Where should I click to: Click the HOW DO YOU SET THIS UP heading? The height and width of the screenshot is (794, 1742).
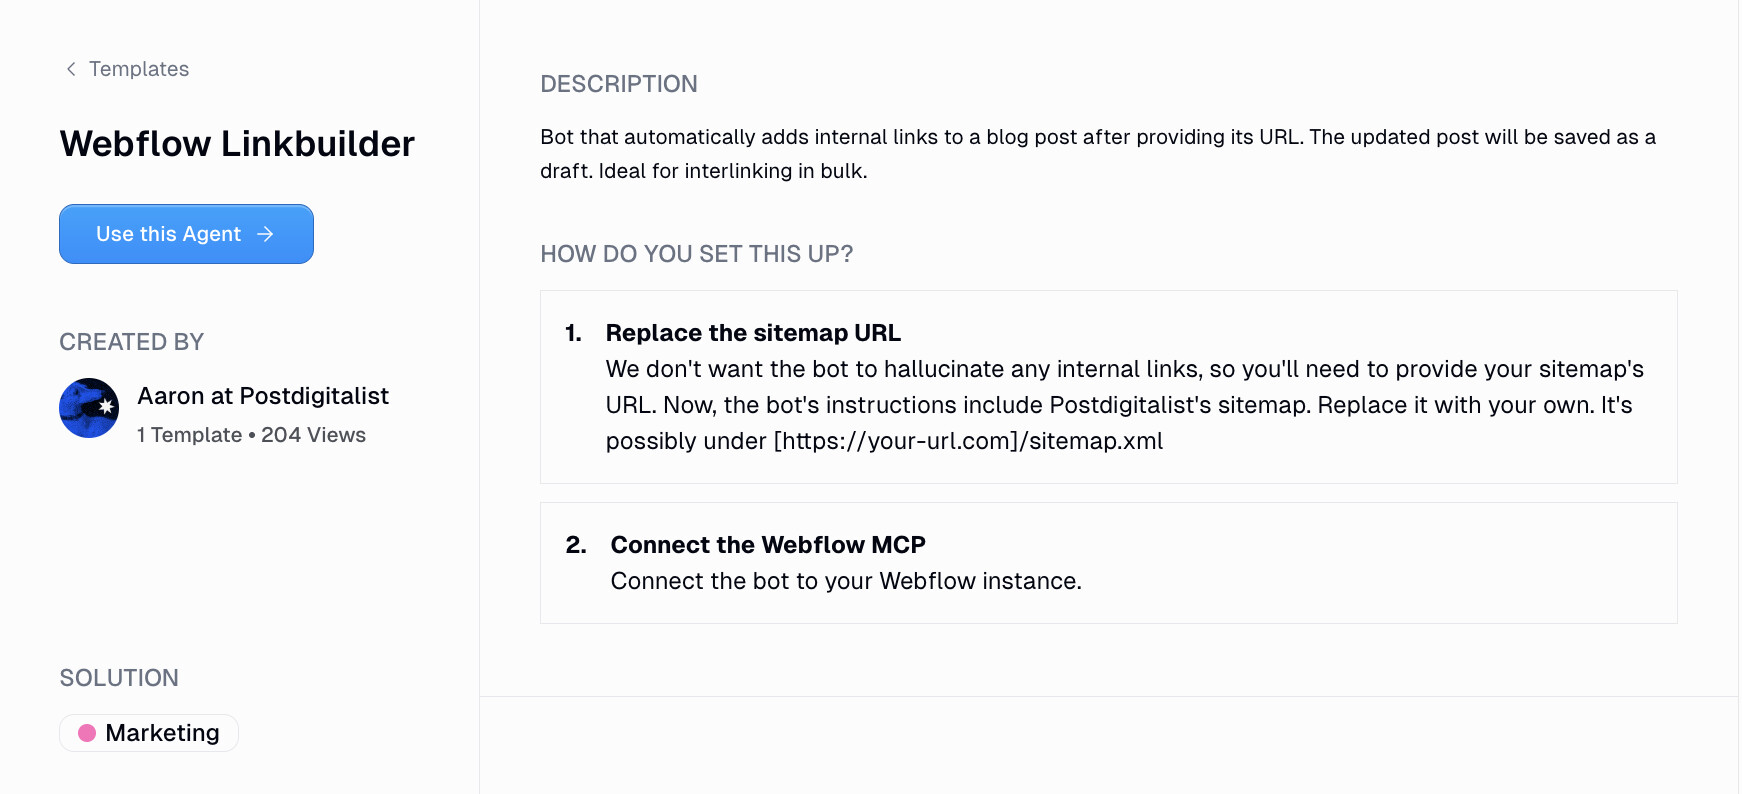697,254
